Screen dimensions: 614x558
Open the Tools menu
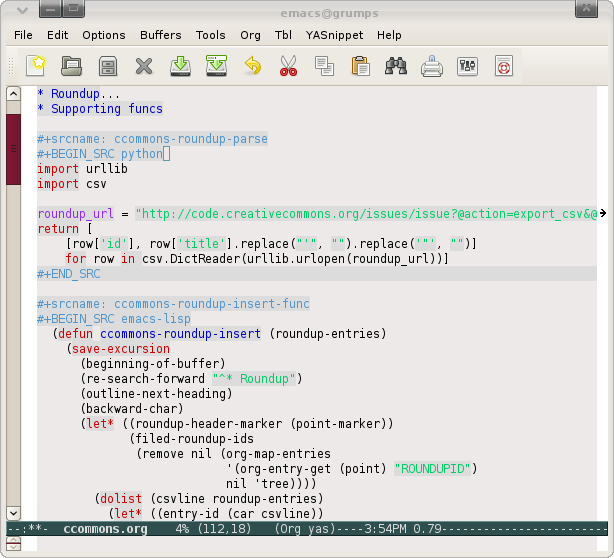(211, 35)
